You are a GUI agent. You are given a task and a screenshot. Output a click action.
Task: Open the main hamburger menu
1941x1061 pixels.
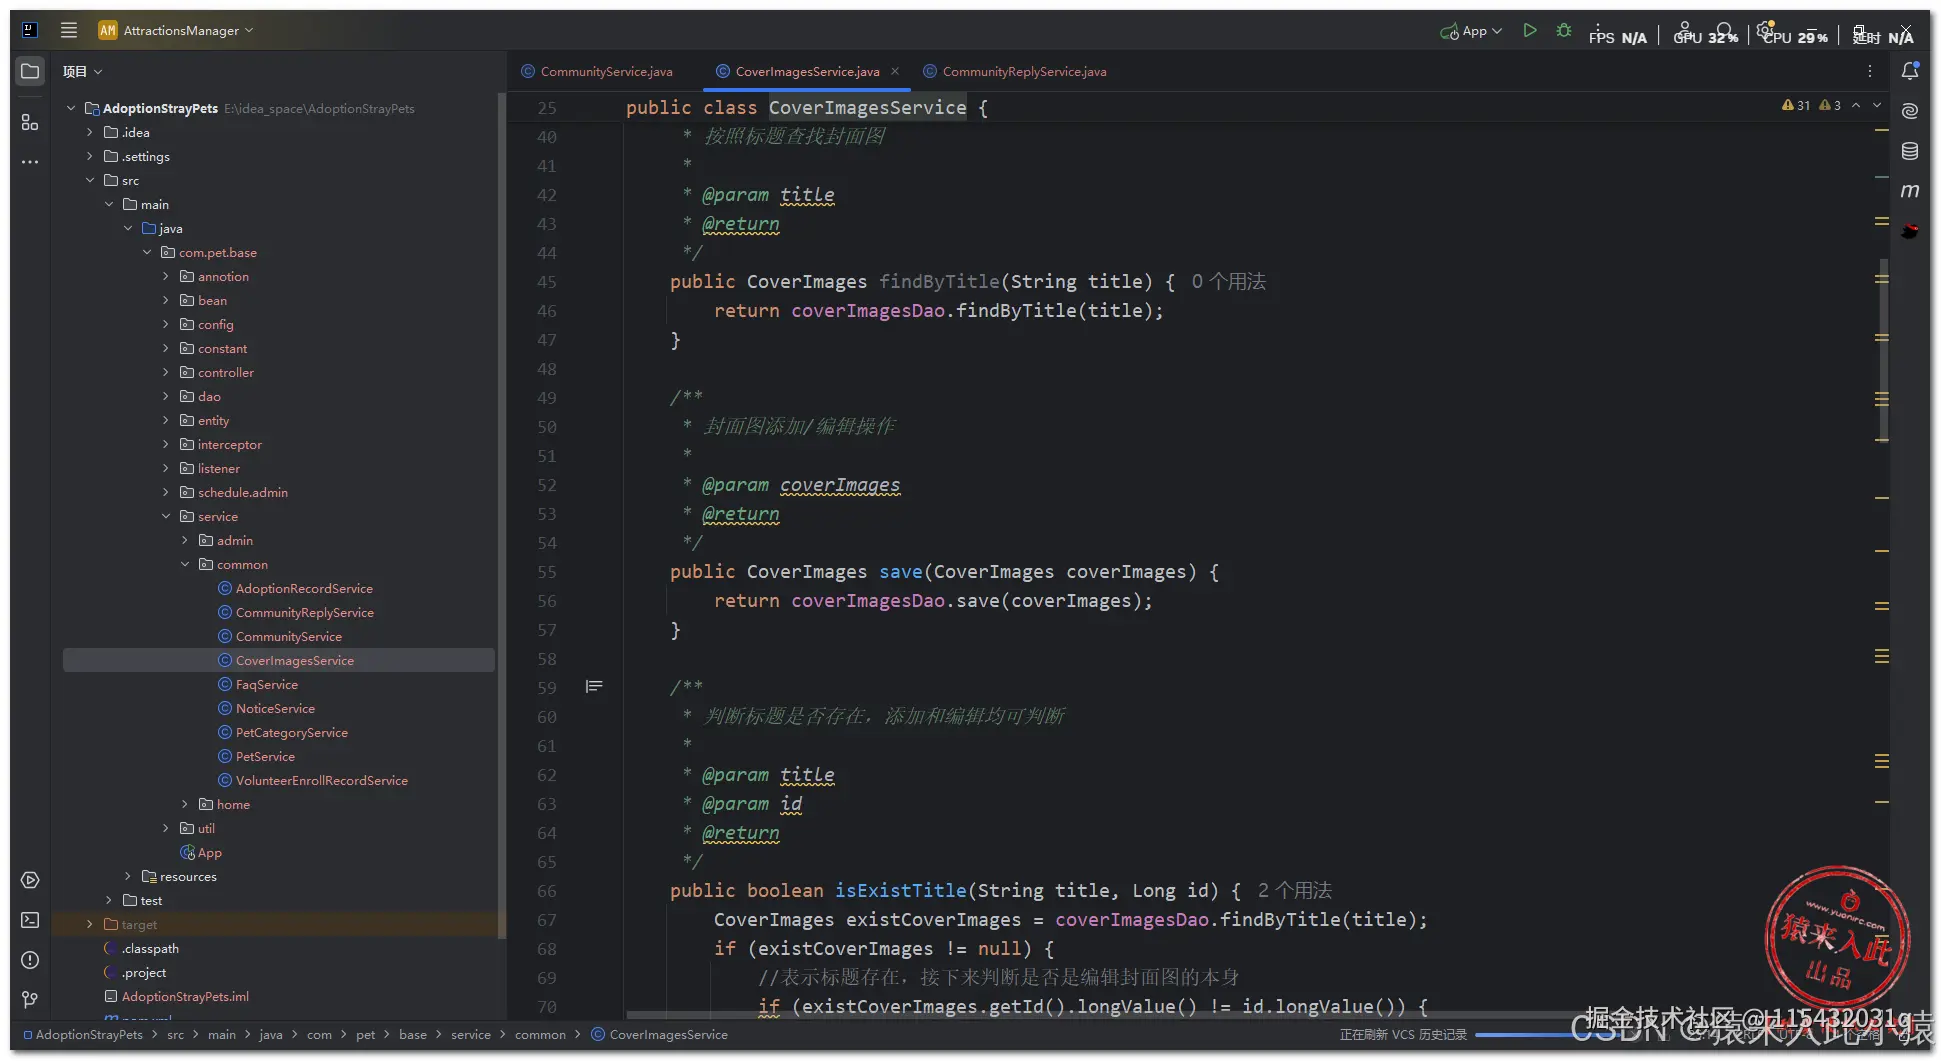click(x=69, y=30)
